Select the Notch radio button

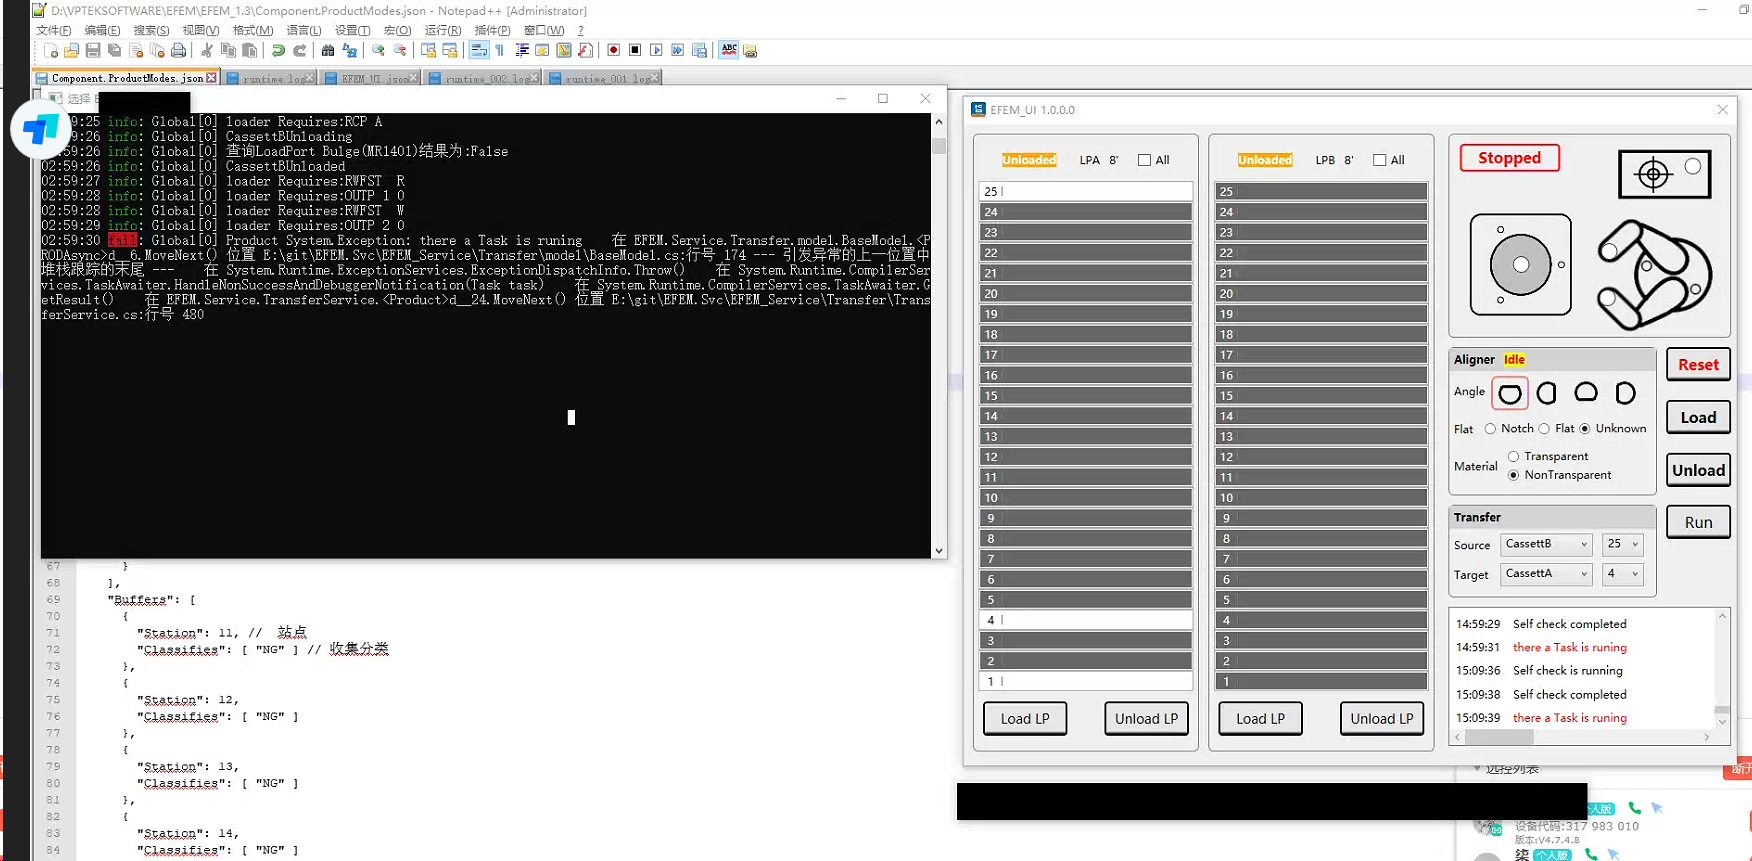(1490, 428)
